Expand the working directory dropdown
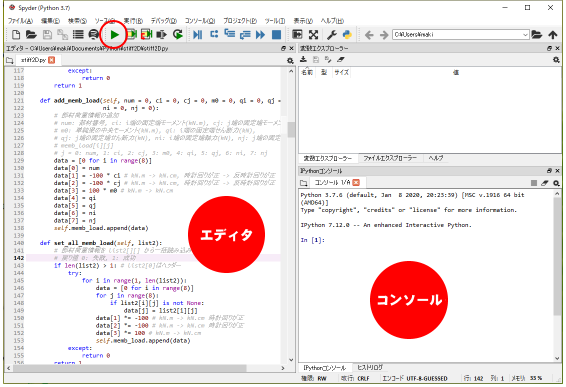The image size is (566, 387). [x=526, y=35]
